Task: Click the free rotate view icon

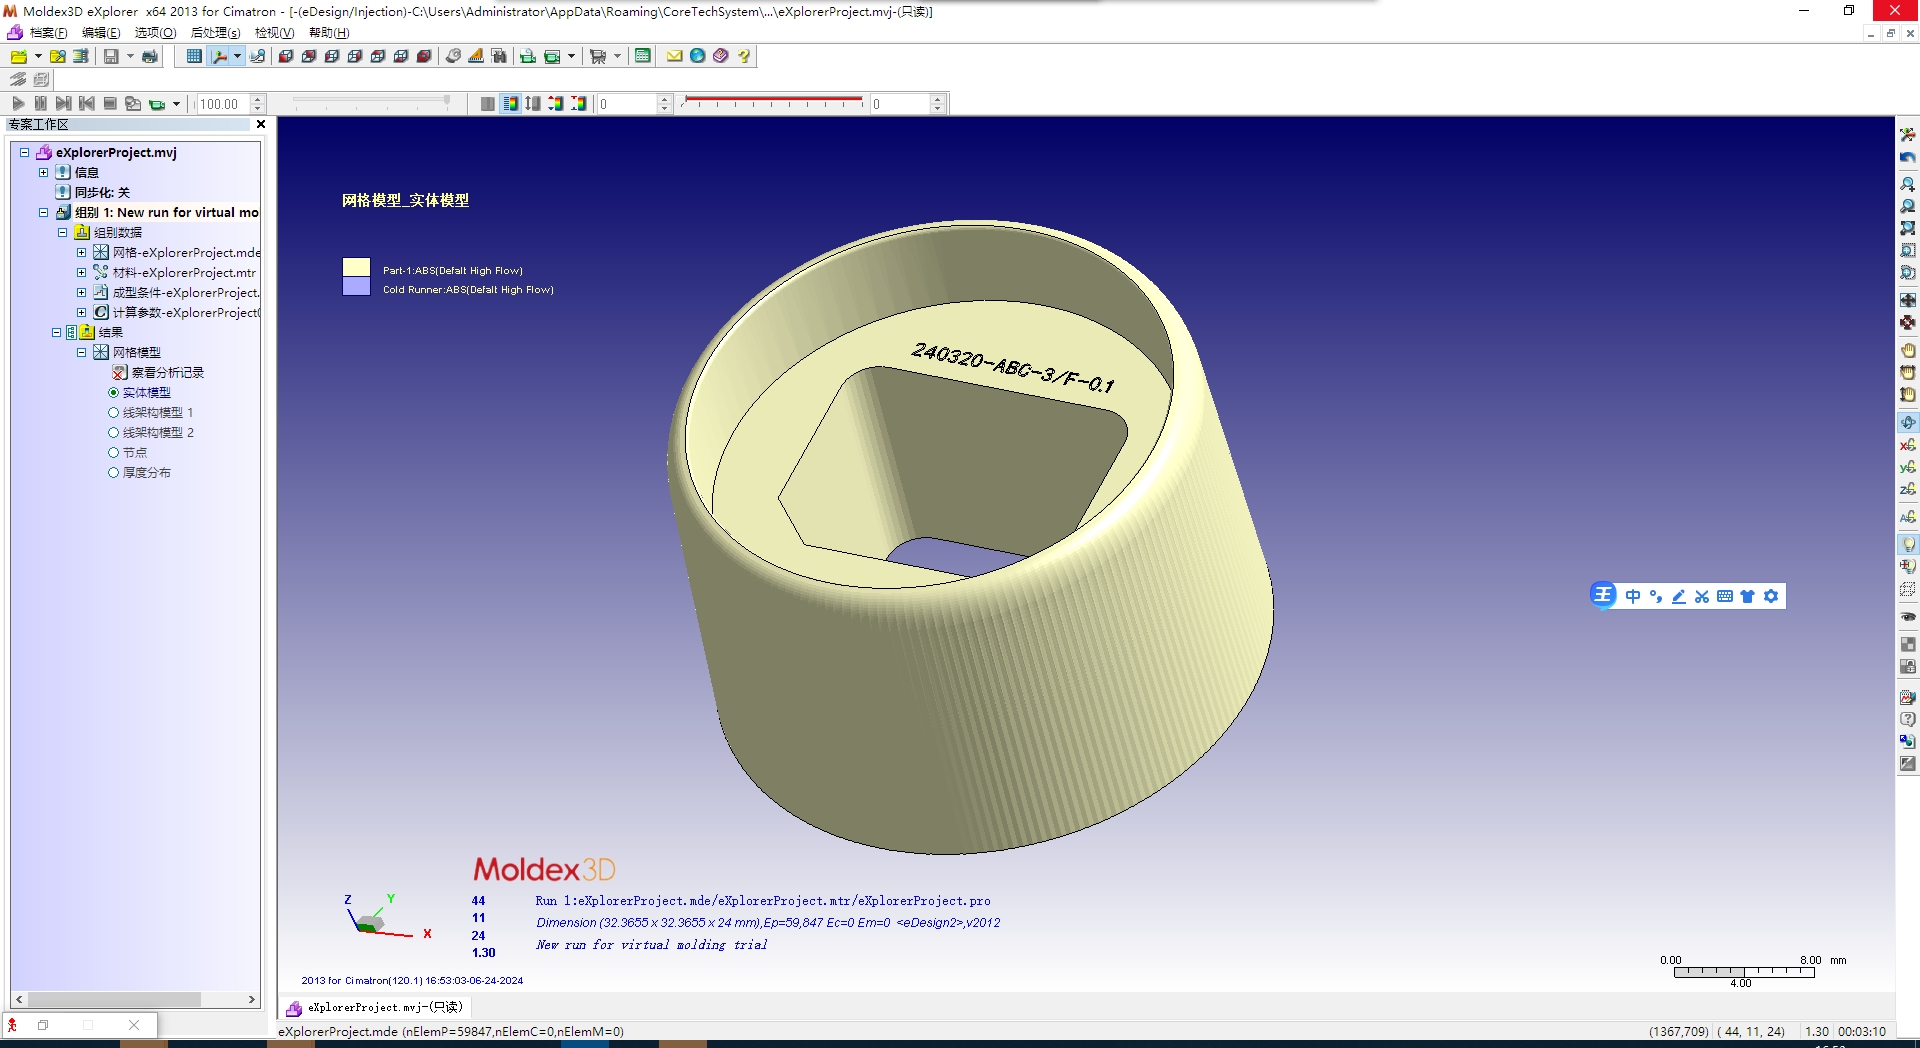Action: (x=1908, y=422)
